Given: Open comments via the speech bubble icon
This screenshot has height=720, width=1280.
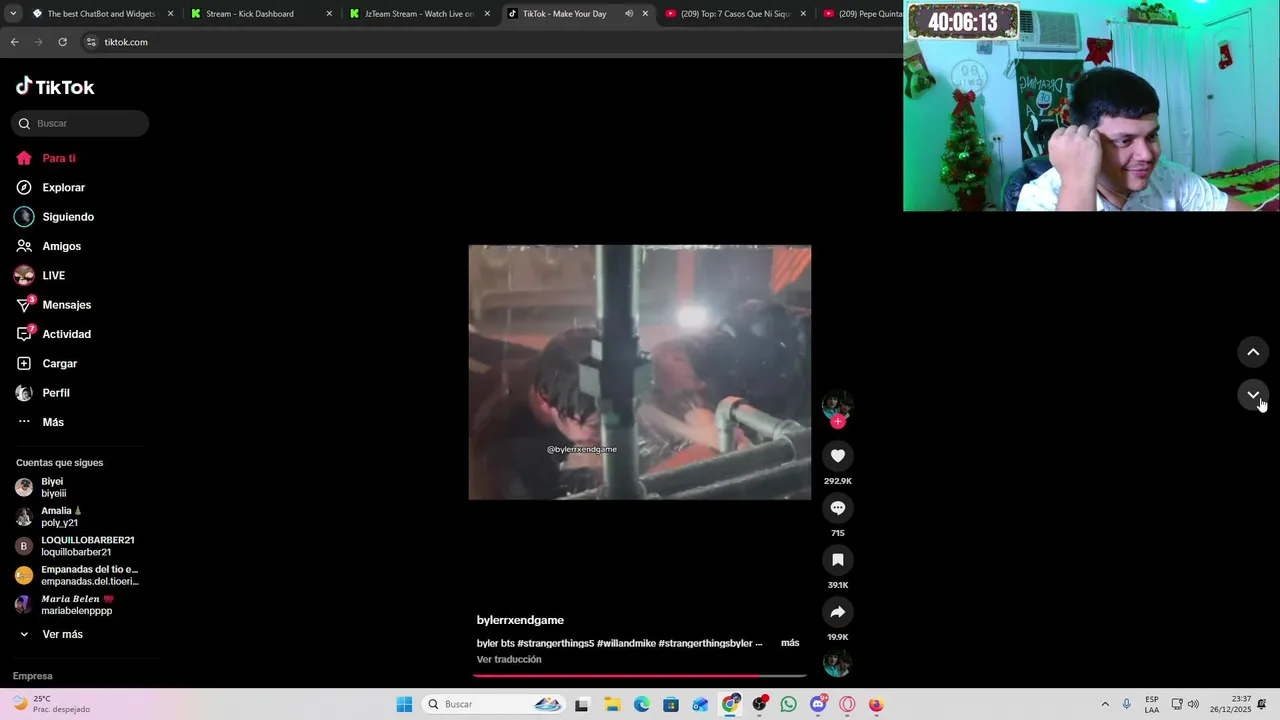Looking at the screenshot, I should pyautogui.click(x=838, y=508).
